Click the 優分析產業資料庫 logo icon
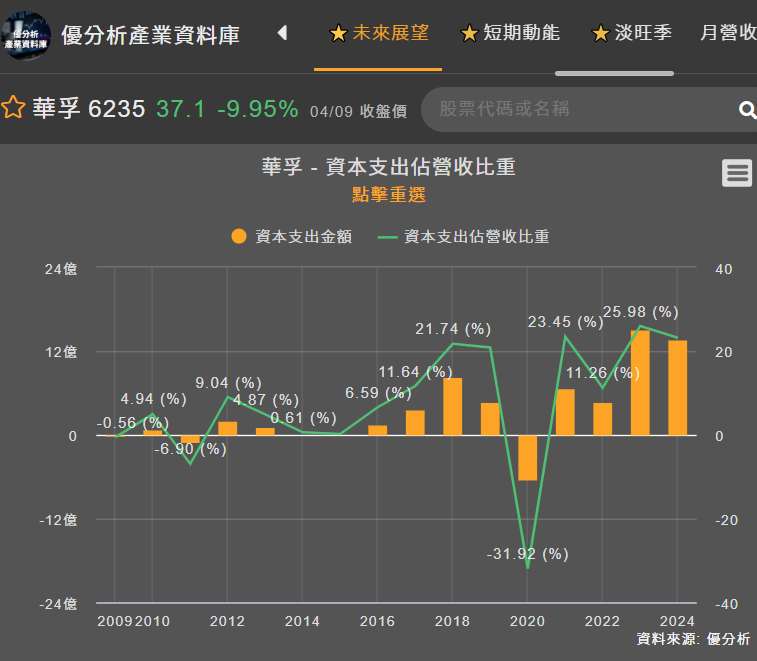 (26, 34)
